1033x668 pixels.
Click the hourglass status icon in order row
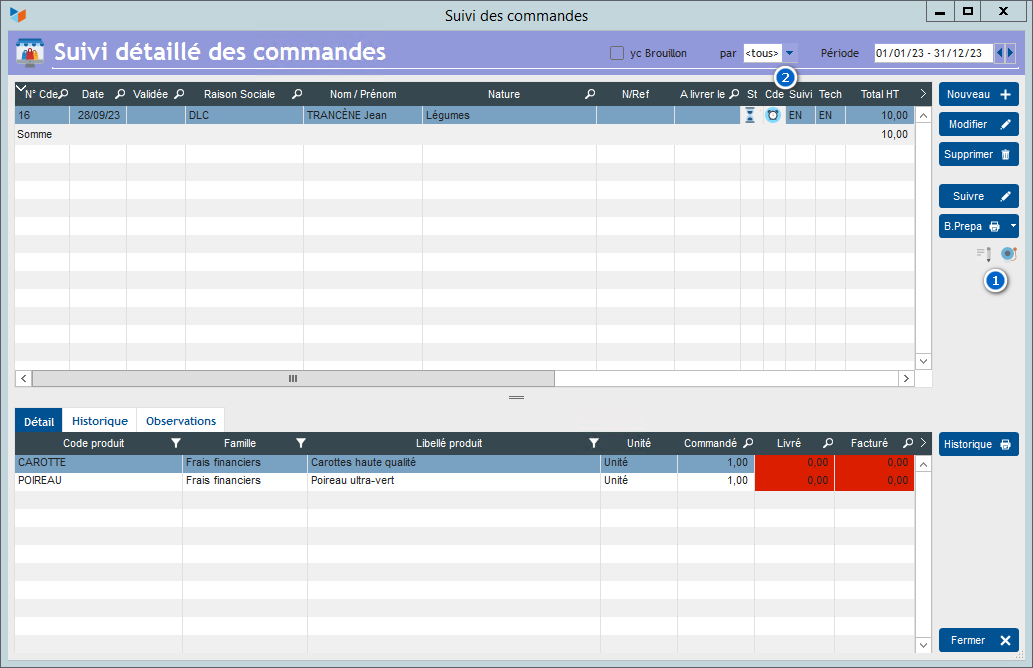(750, 115)
